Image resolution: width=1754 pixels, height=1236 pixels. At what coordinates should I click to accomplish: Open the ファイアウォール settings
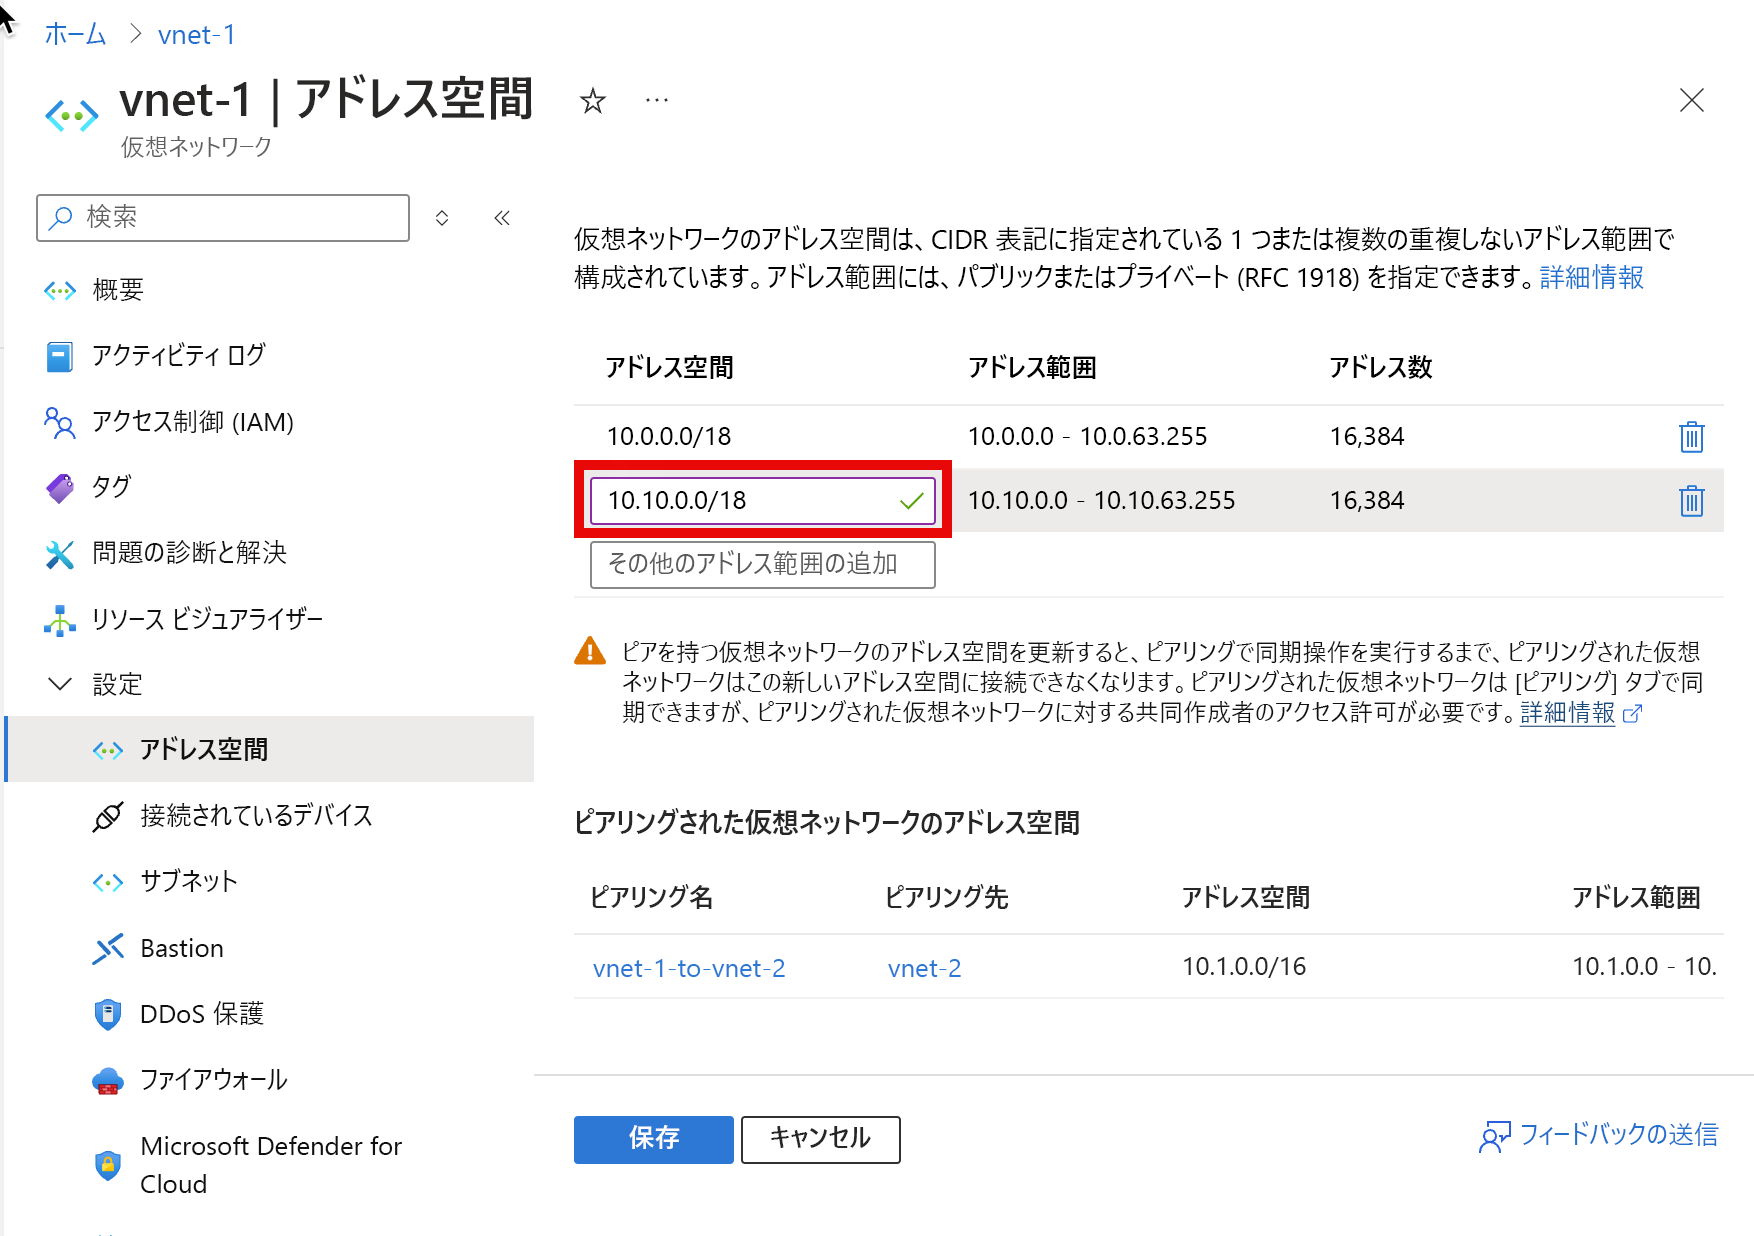coord(214,1079)
